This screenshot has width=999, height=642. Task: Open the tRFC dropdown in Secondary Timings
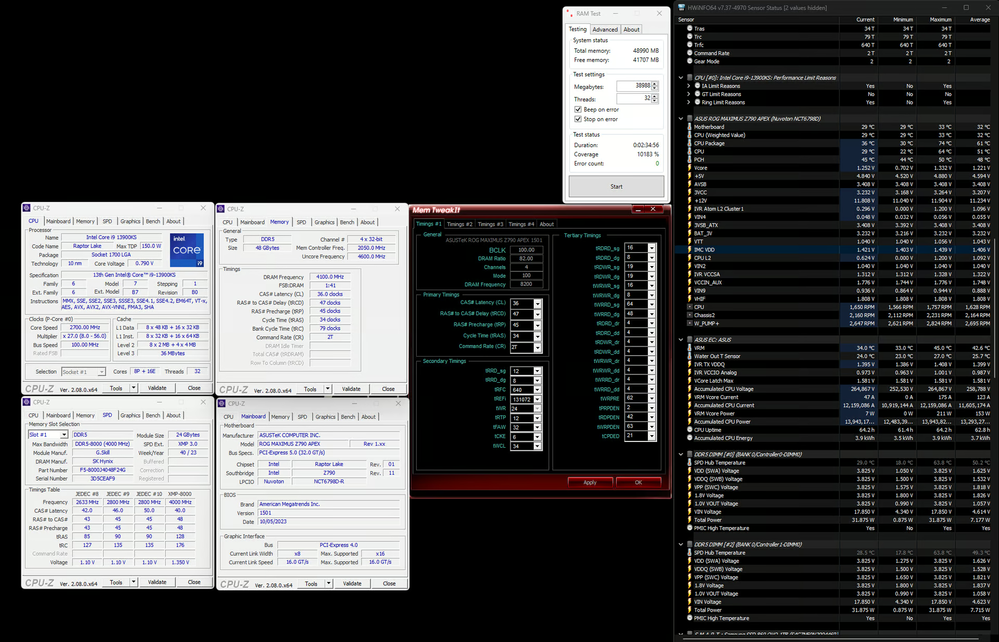(537, 390)
